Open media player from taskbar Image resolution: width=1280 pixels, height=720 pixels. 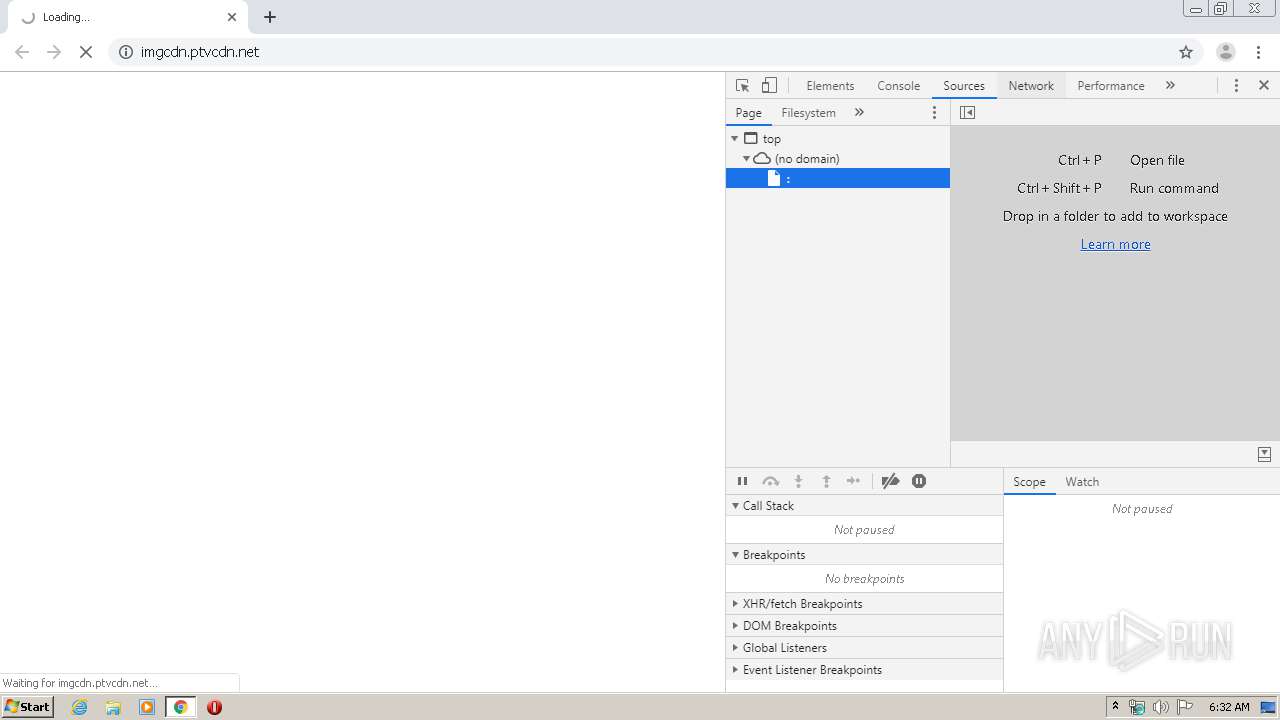coord(147,707)
